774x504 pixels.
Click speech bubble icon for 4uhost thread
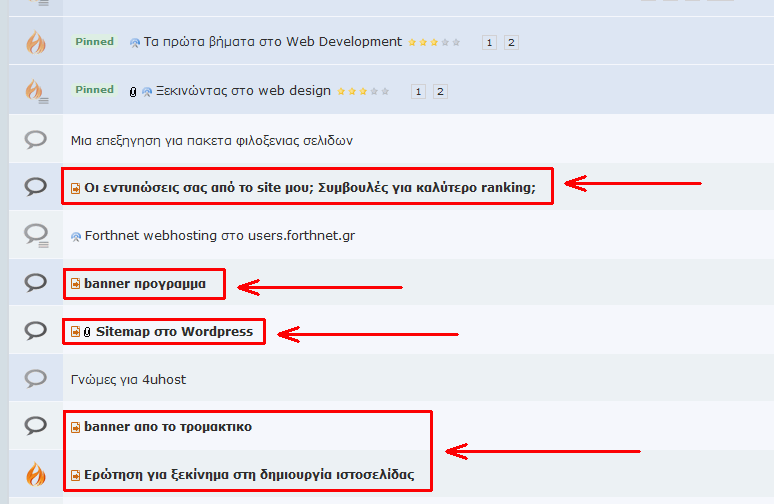pyautogui.click(x=36, y=379)
